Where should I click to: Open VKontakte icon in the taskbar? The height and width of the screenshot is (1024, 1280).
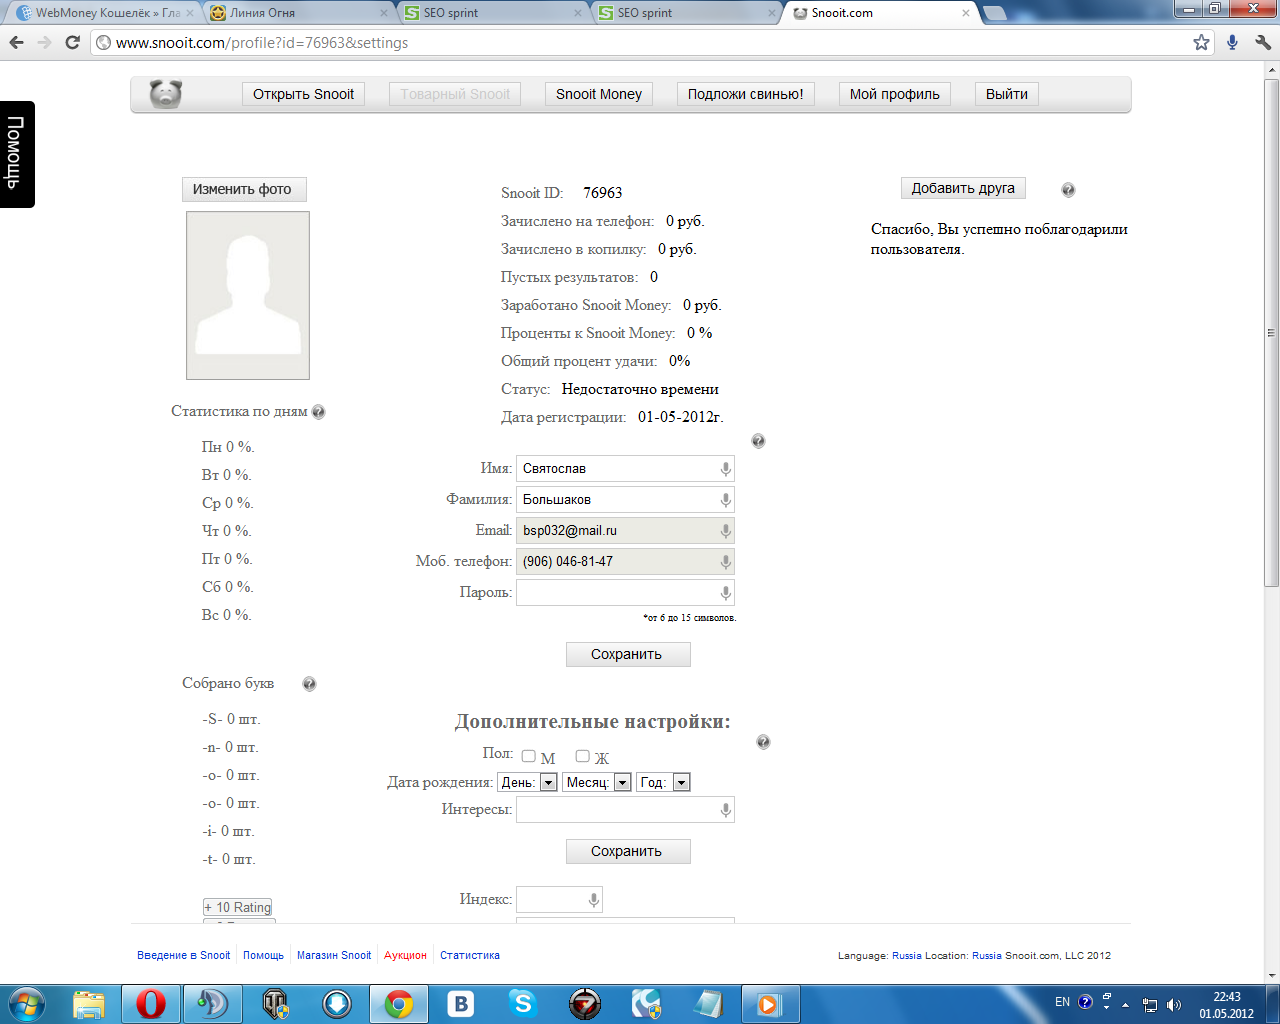(x=461, y=1003)
